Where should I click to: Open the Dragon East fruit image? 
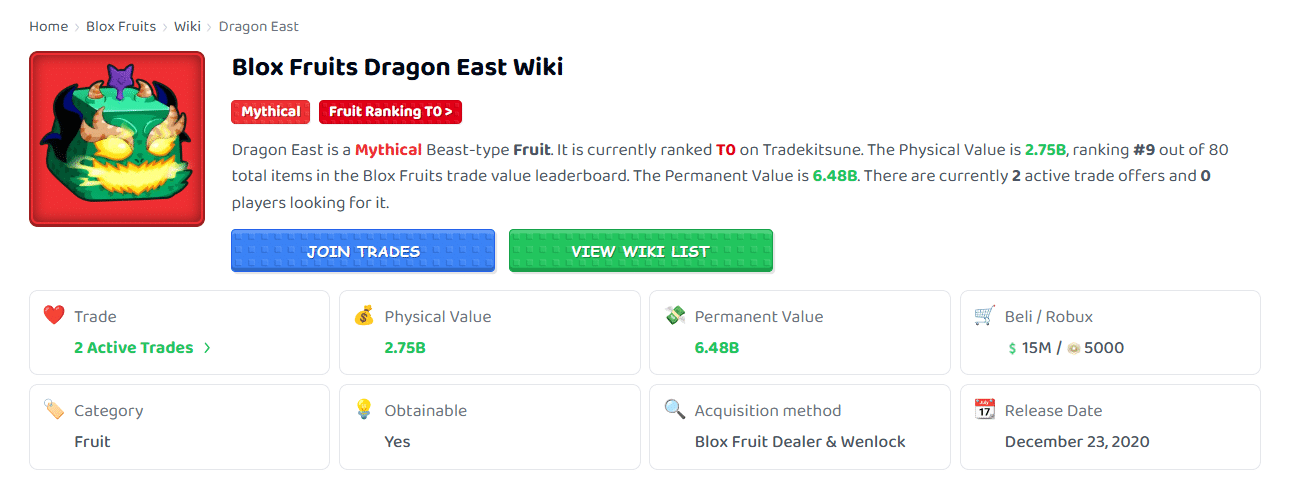coord(117,139)
